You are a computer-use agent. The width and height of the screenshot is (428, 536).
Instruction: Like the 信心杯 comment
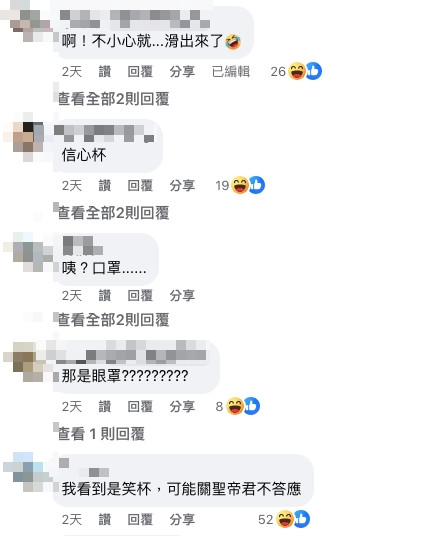click(x=105, y=186)
